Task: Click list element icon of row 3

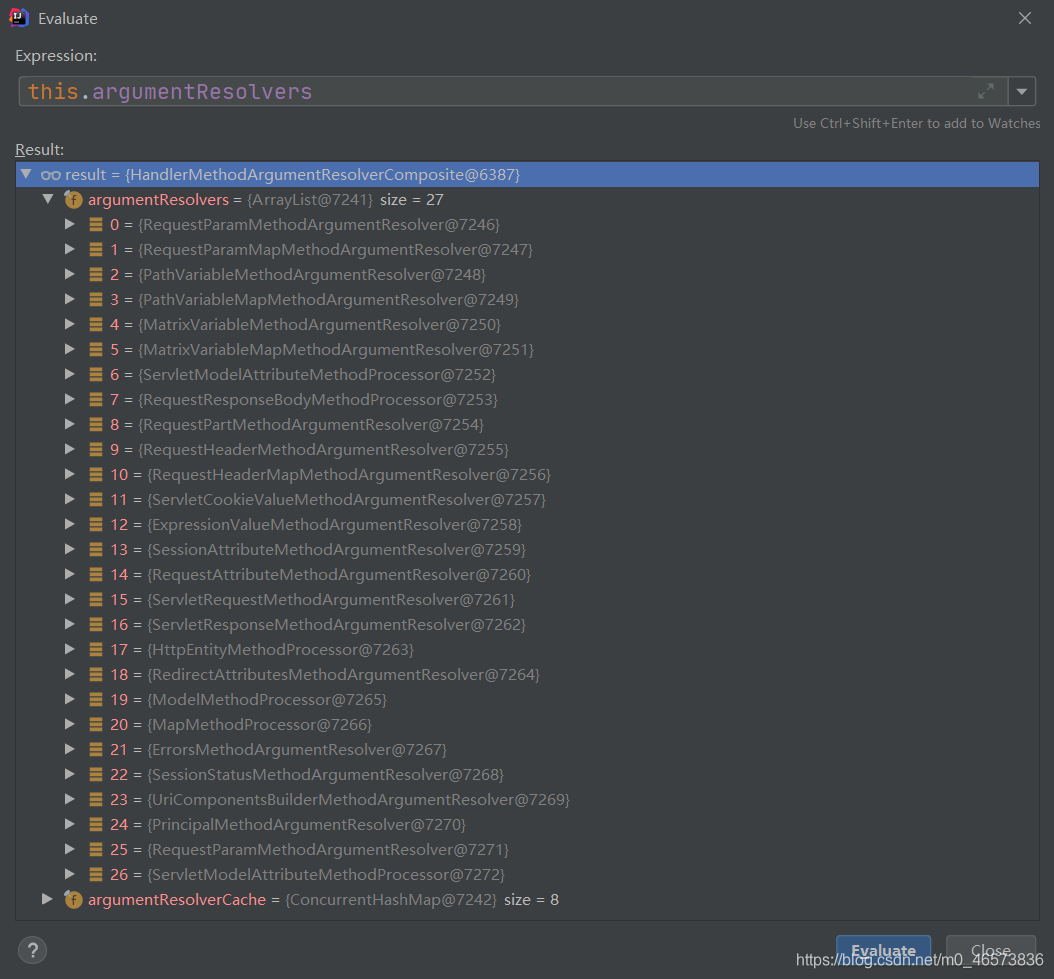Action: pyautogui.click(x=96, y=299)
